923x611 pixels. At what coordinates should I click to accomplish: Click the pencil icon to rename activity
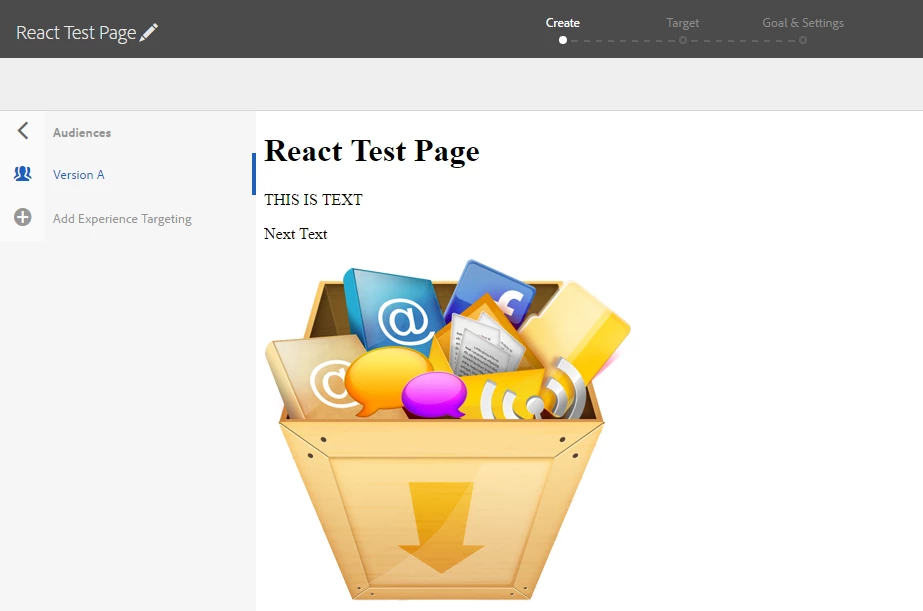pyautogui.click(x=148, y=32)
